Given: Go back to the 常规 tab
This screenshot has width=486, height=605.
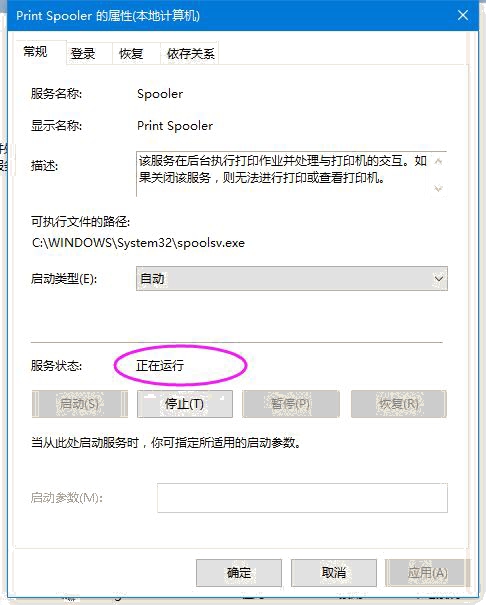Looking at the screenshot, I should (35, 51).
